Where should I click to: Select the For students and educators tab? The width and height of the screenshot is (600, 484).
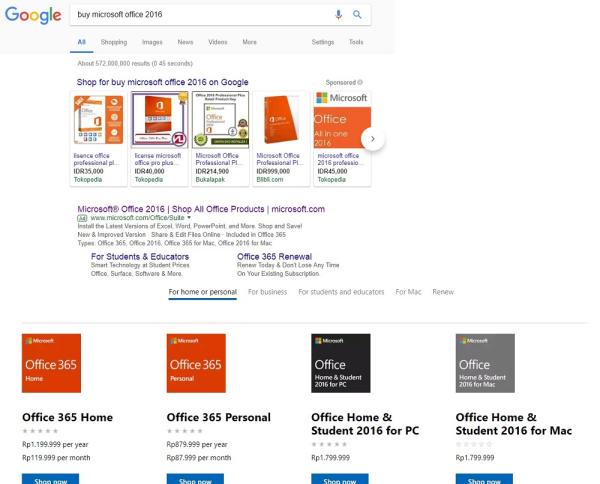coord(341,291)
